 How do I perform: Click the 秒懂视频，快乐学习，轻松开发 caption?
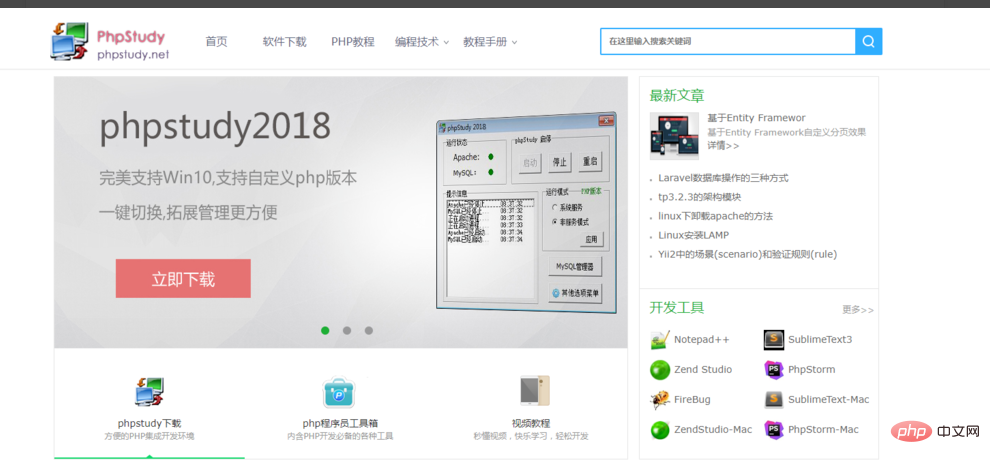(531, 436)
